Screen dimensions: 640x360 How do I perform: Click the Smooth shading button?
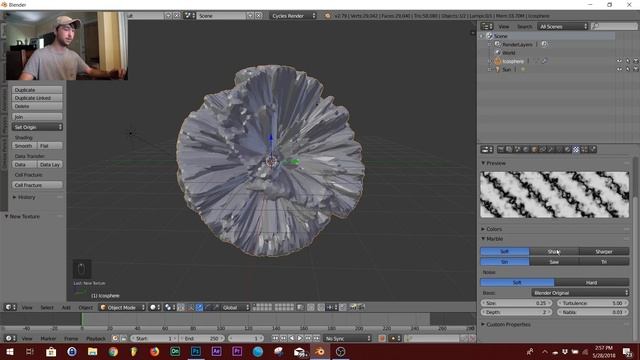24,146
